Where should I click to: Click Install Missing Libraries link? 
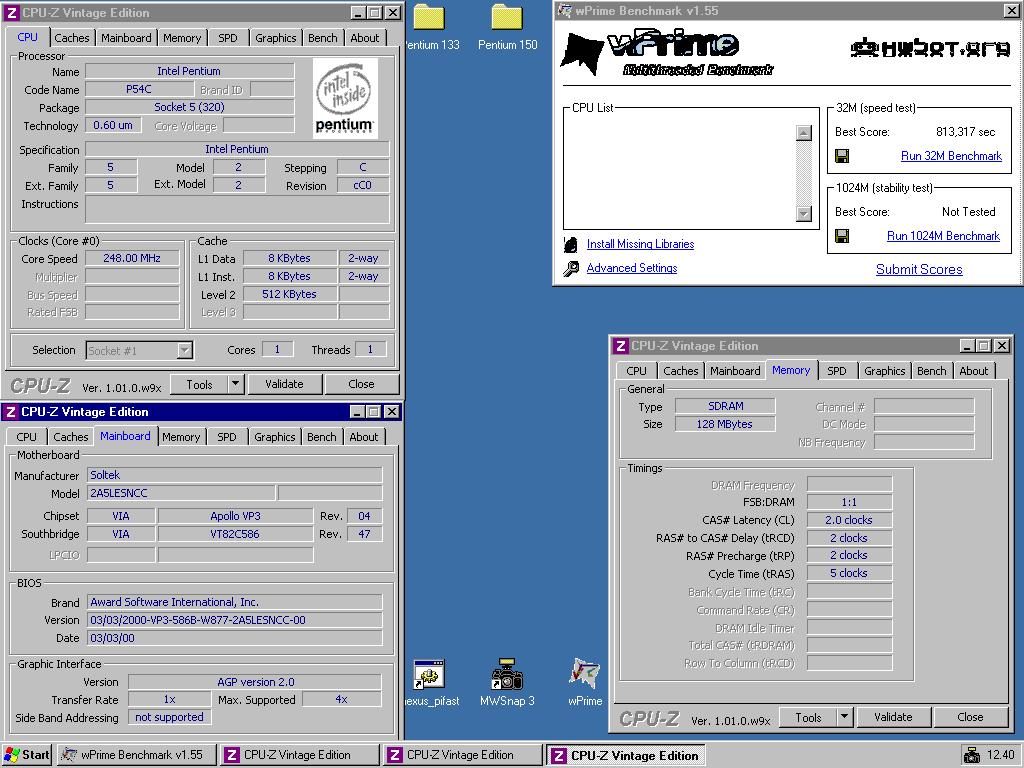click(640, 244)
